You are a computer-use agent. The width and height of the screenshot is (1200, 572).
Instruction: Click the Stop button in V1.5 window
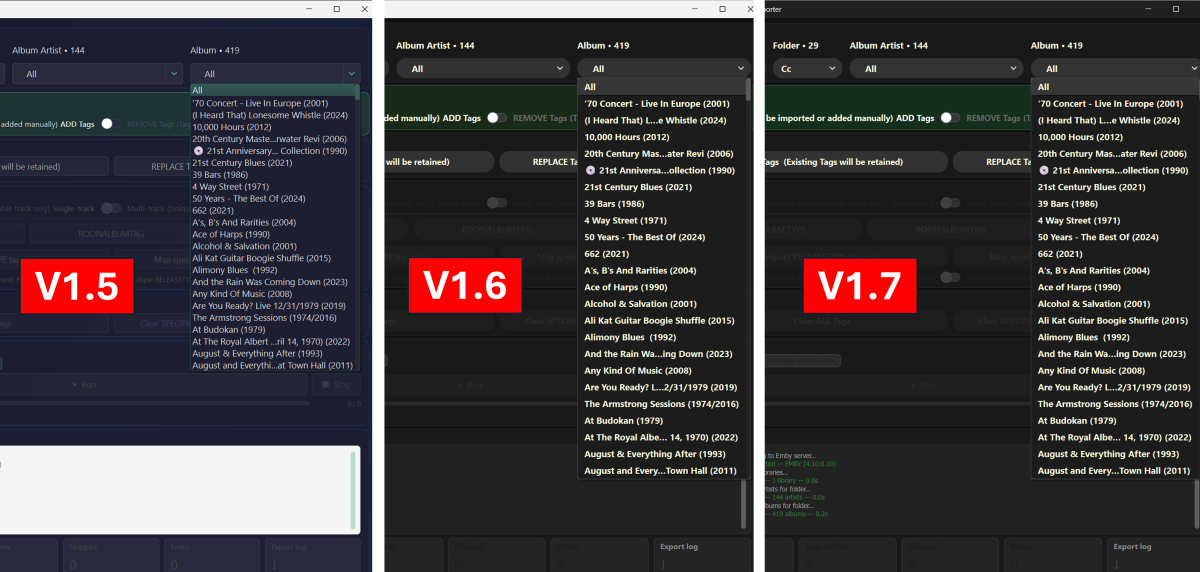point(335,384)
